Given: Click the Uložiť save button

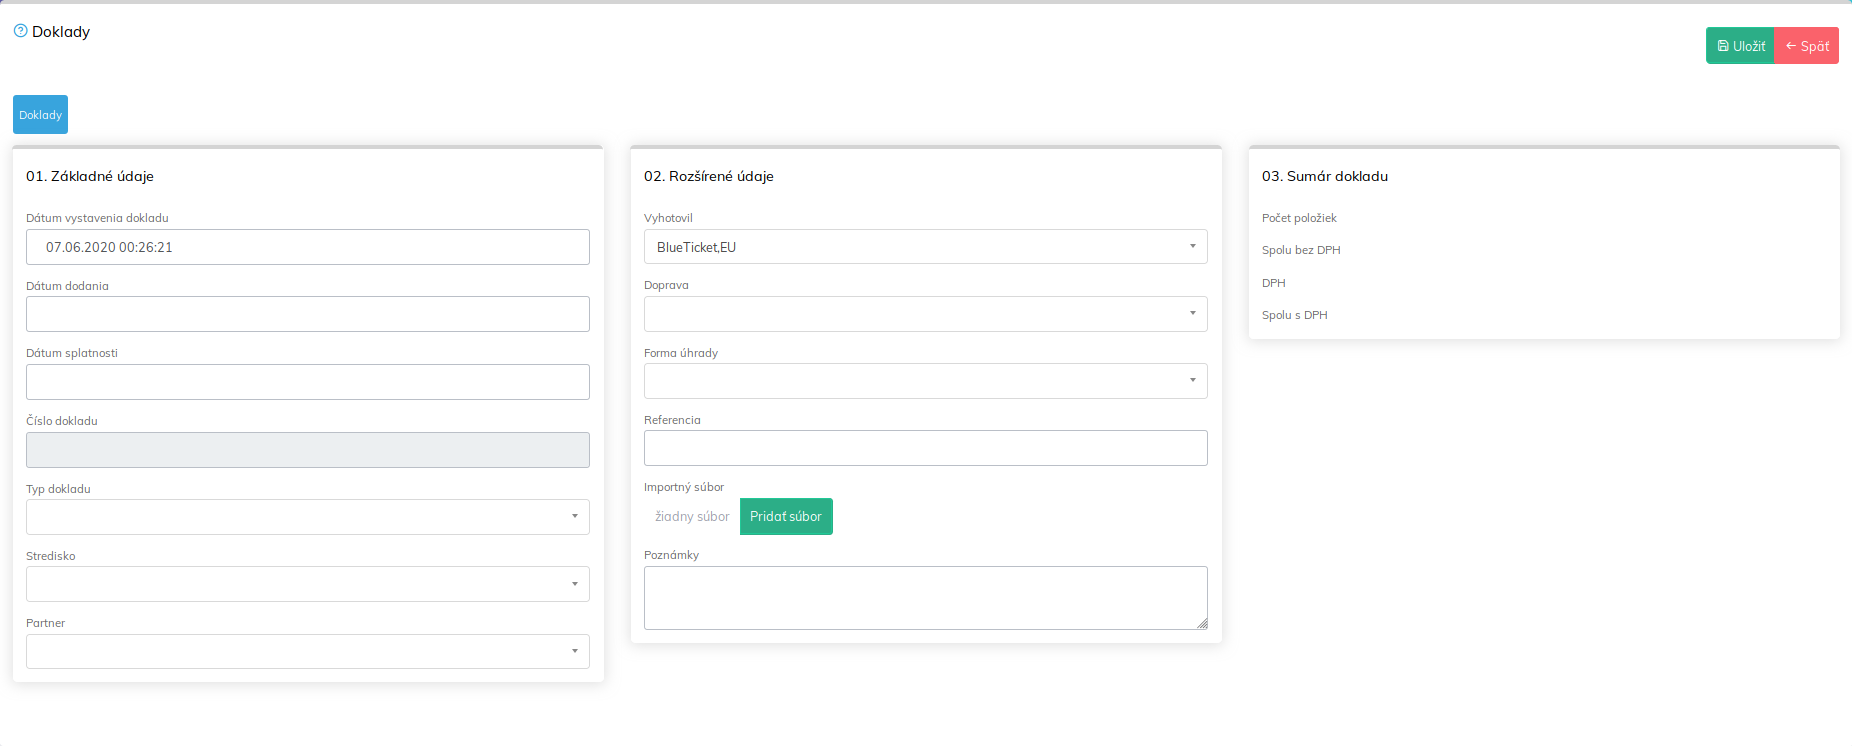Looking at the screenshot, I should pyautogui.click(x=1740, y=46).
